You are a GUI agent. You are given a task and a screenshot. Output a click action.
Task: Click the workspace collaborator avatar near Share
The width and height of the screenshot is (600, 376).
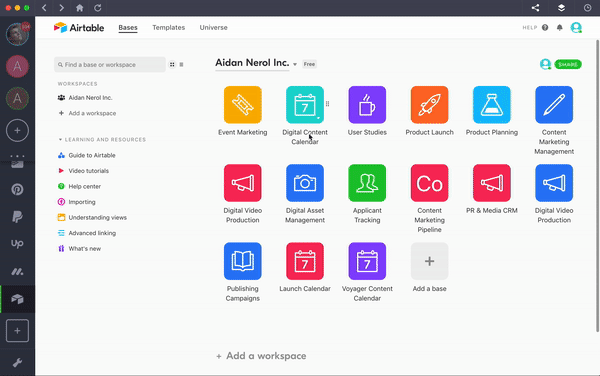click(545, 64)
